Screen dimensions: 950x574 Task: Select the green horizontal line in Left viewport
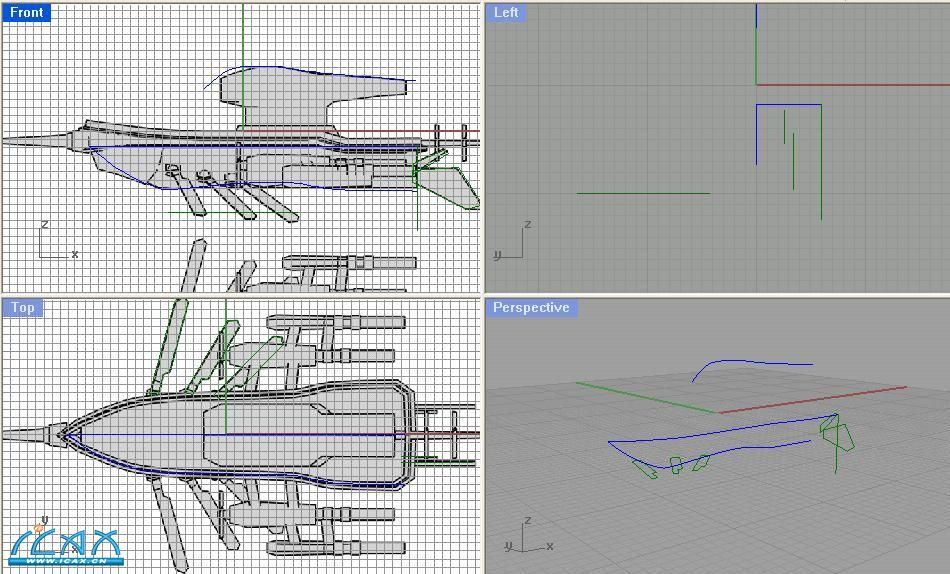tap(643, 193)
